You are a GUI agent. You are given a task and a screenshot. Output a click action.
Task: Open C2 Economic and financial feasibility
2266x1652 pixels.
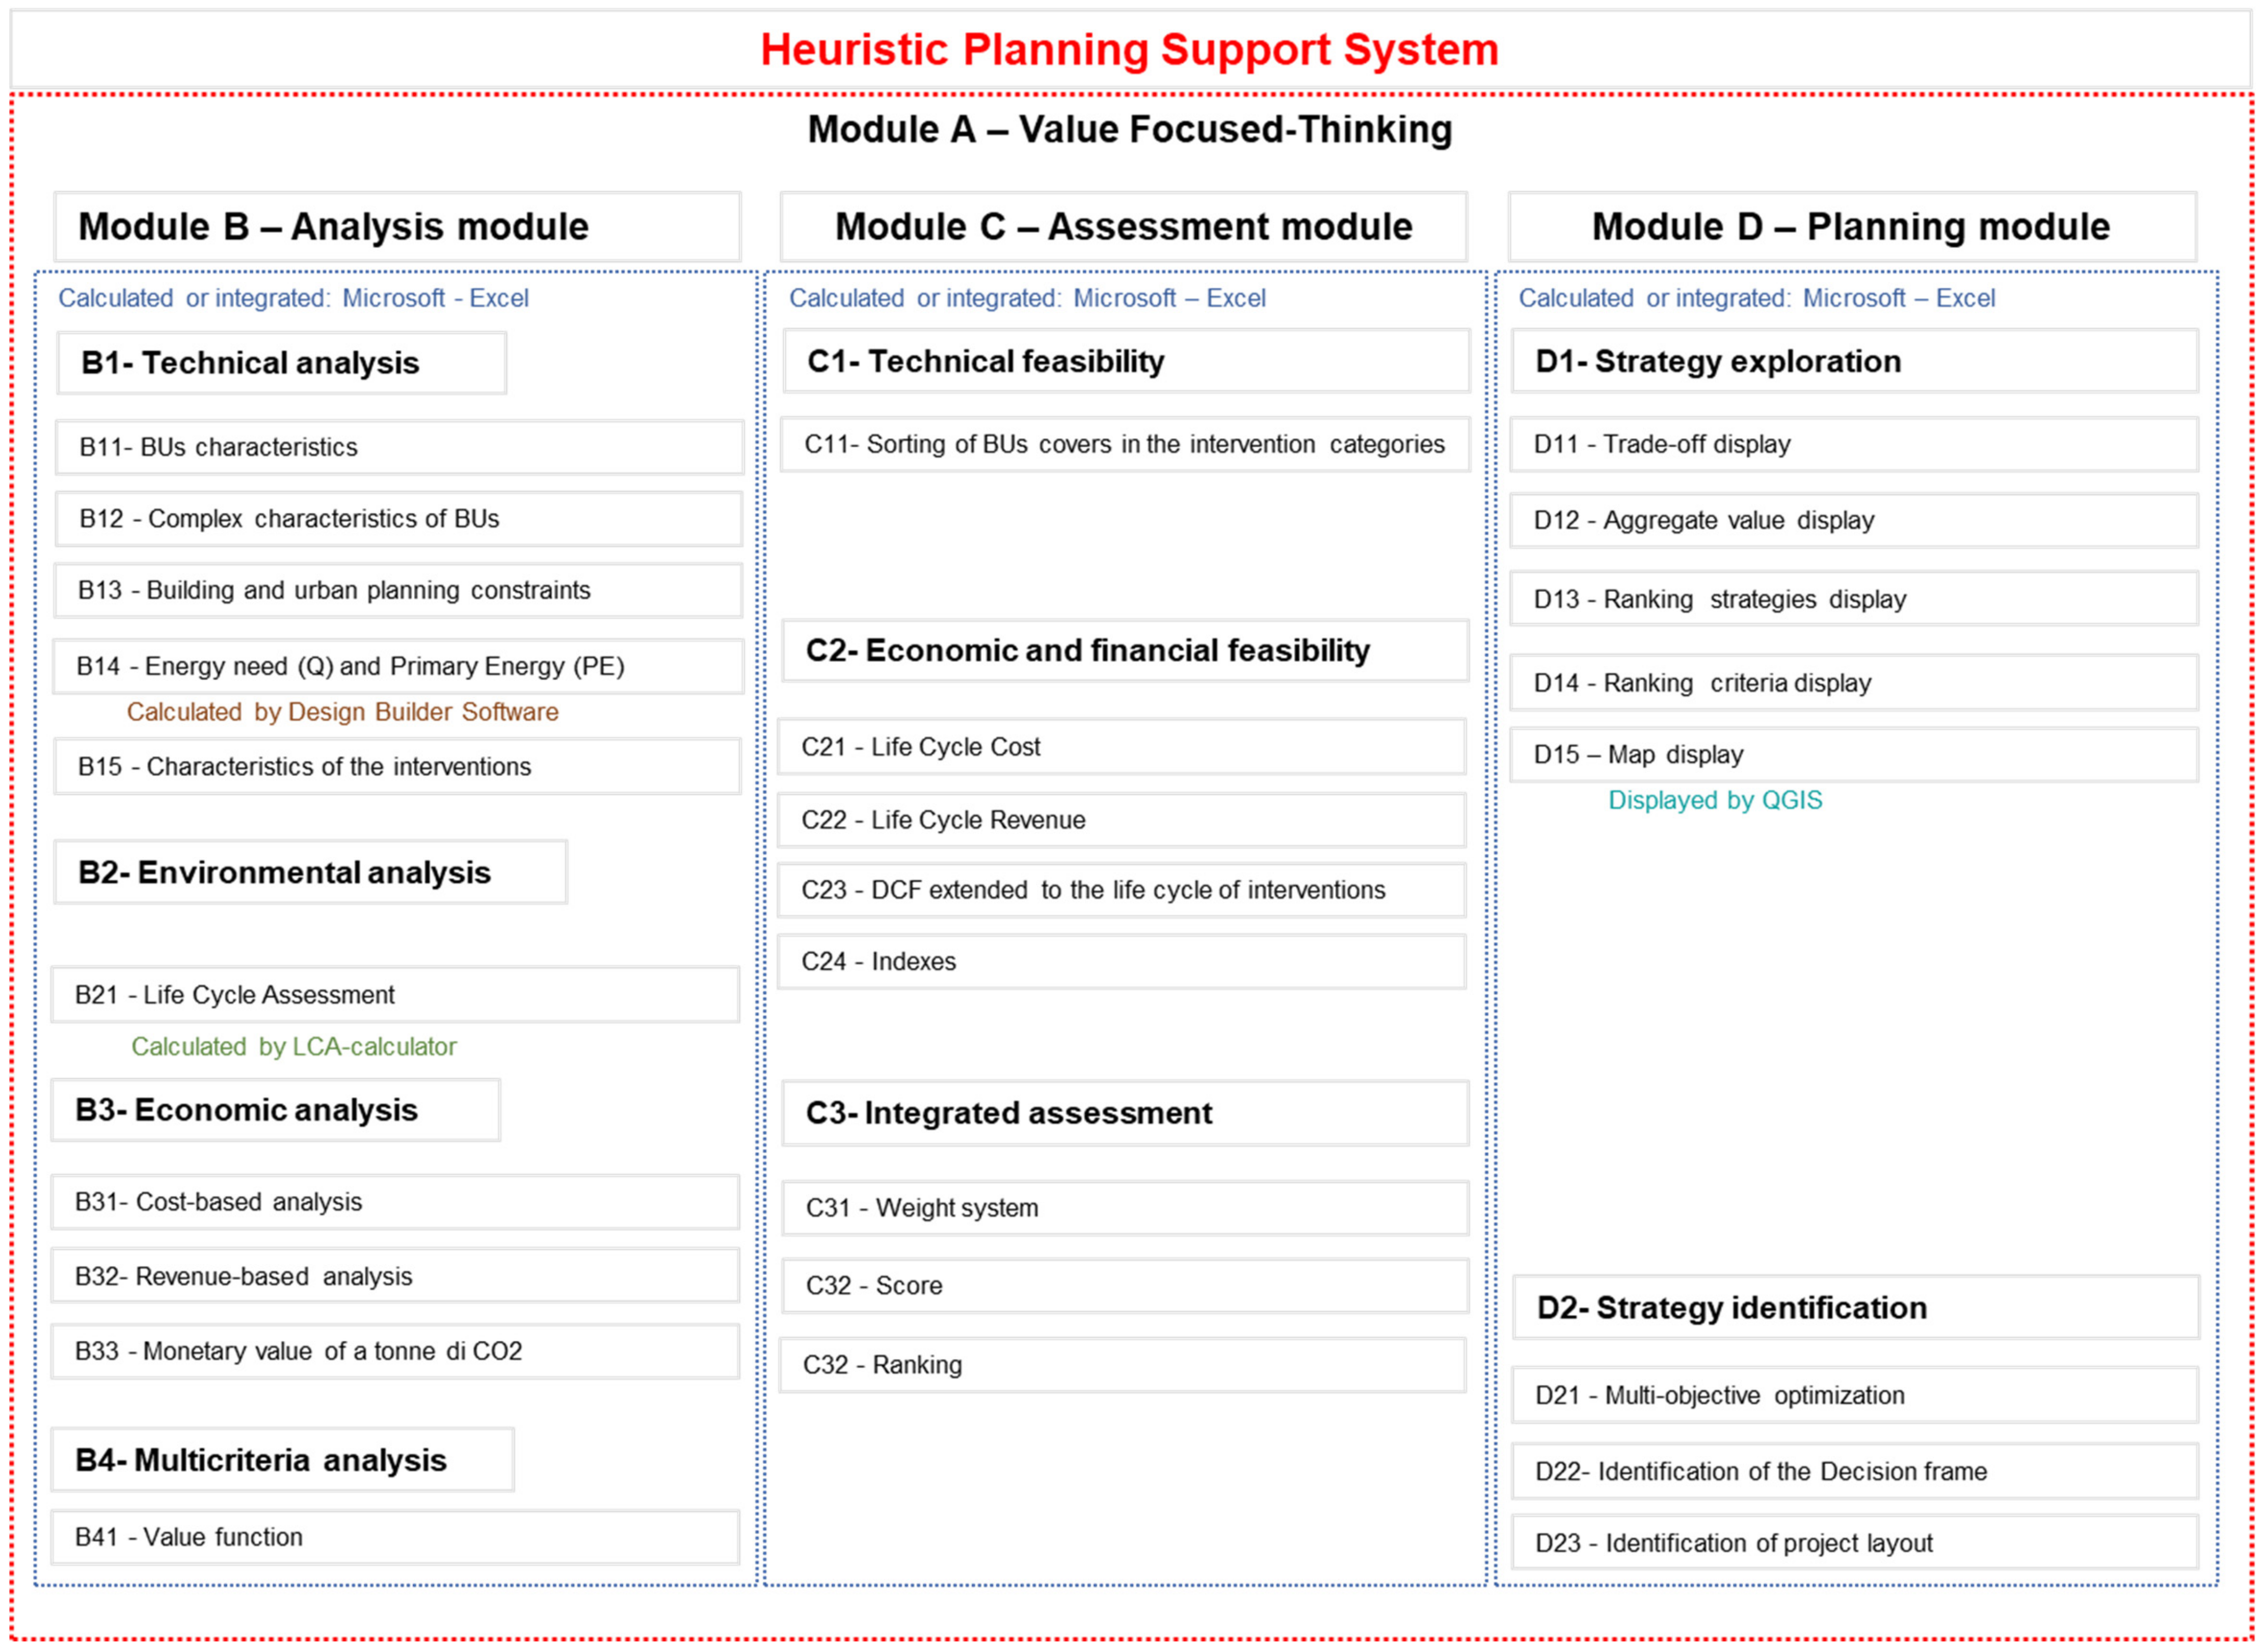pyautogui.click(x=1124, y=651)
